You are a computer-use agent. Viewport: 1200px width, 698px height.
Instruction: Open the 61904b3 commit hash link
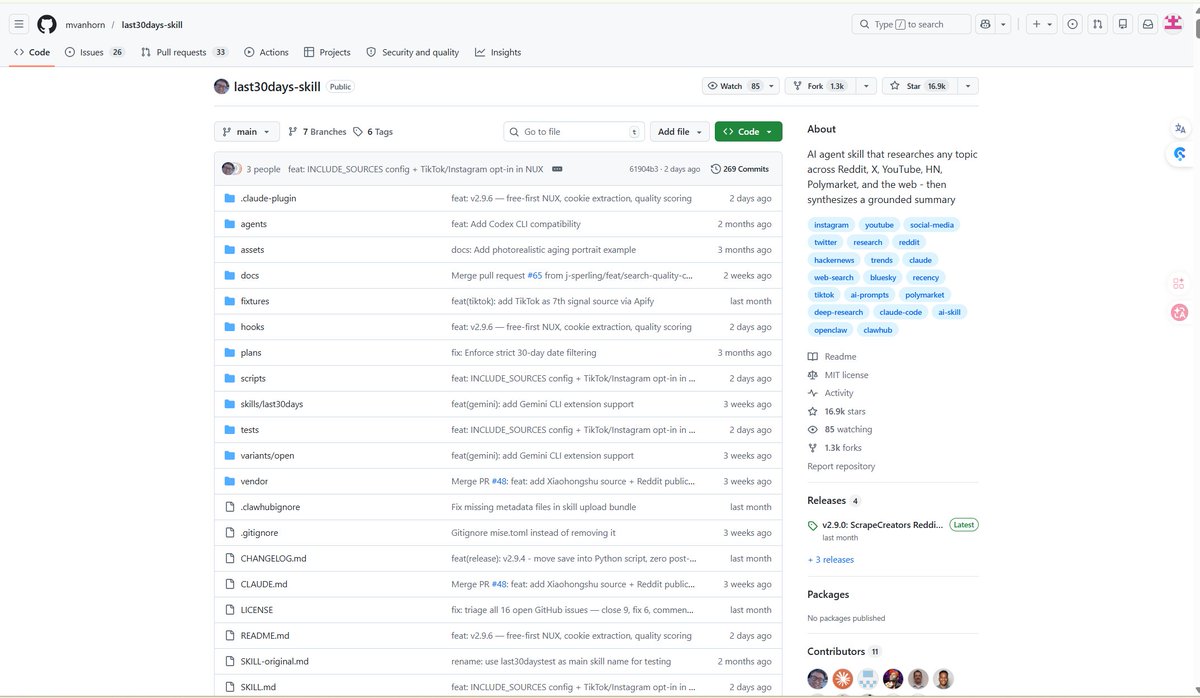pyautogui.click(x=645, y=169)
